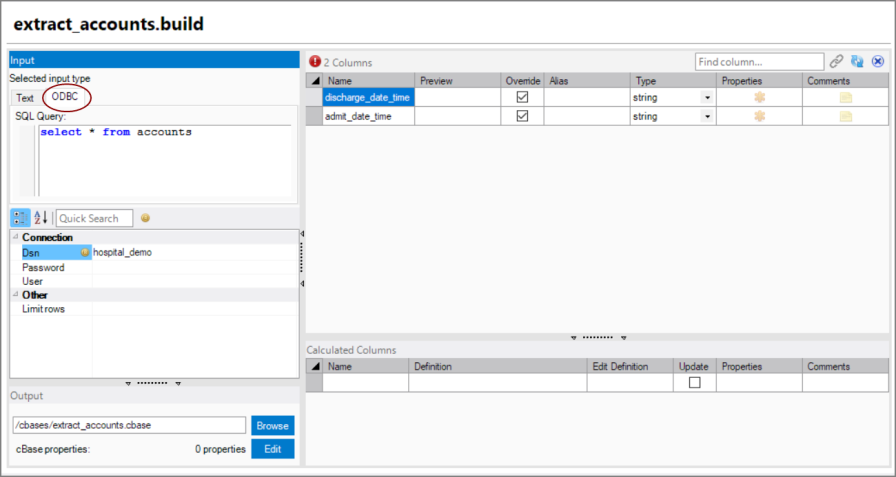Open Type dropdown for admit_date_time
The width and height of the screenshot is (896, 477).
(x=707, y=117)
